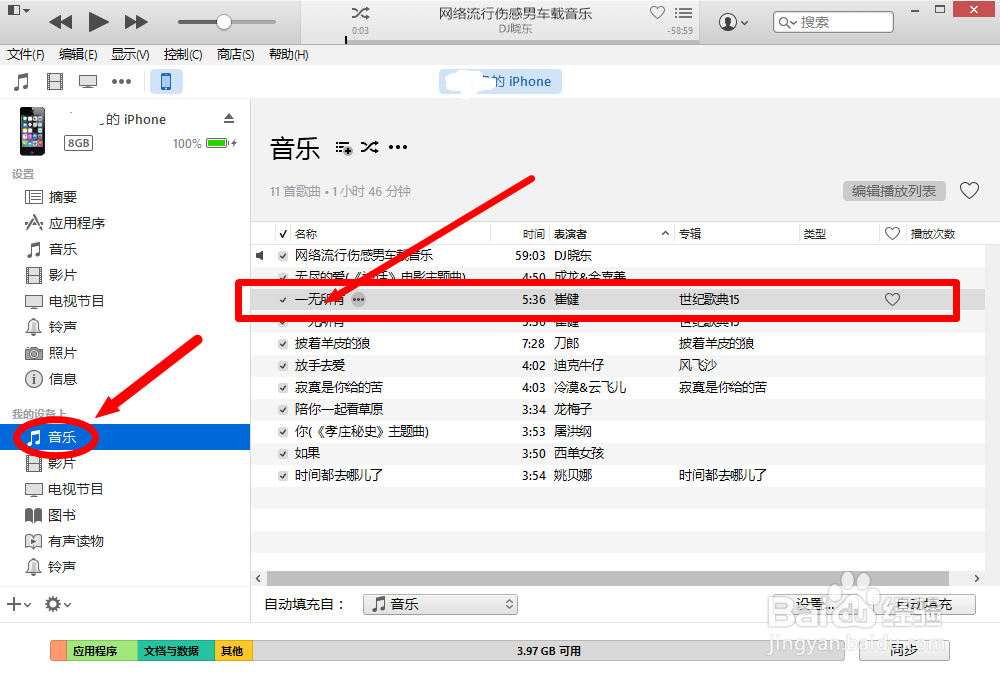1000x678 pixels.
Task: Switch to Movies using the film icon
Action: pos(54,81)
